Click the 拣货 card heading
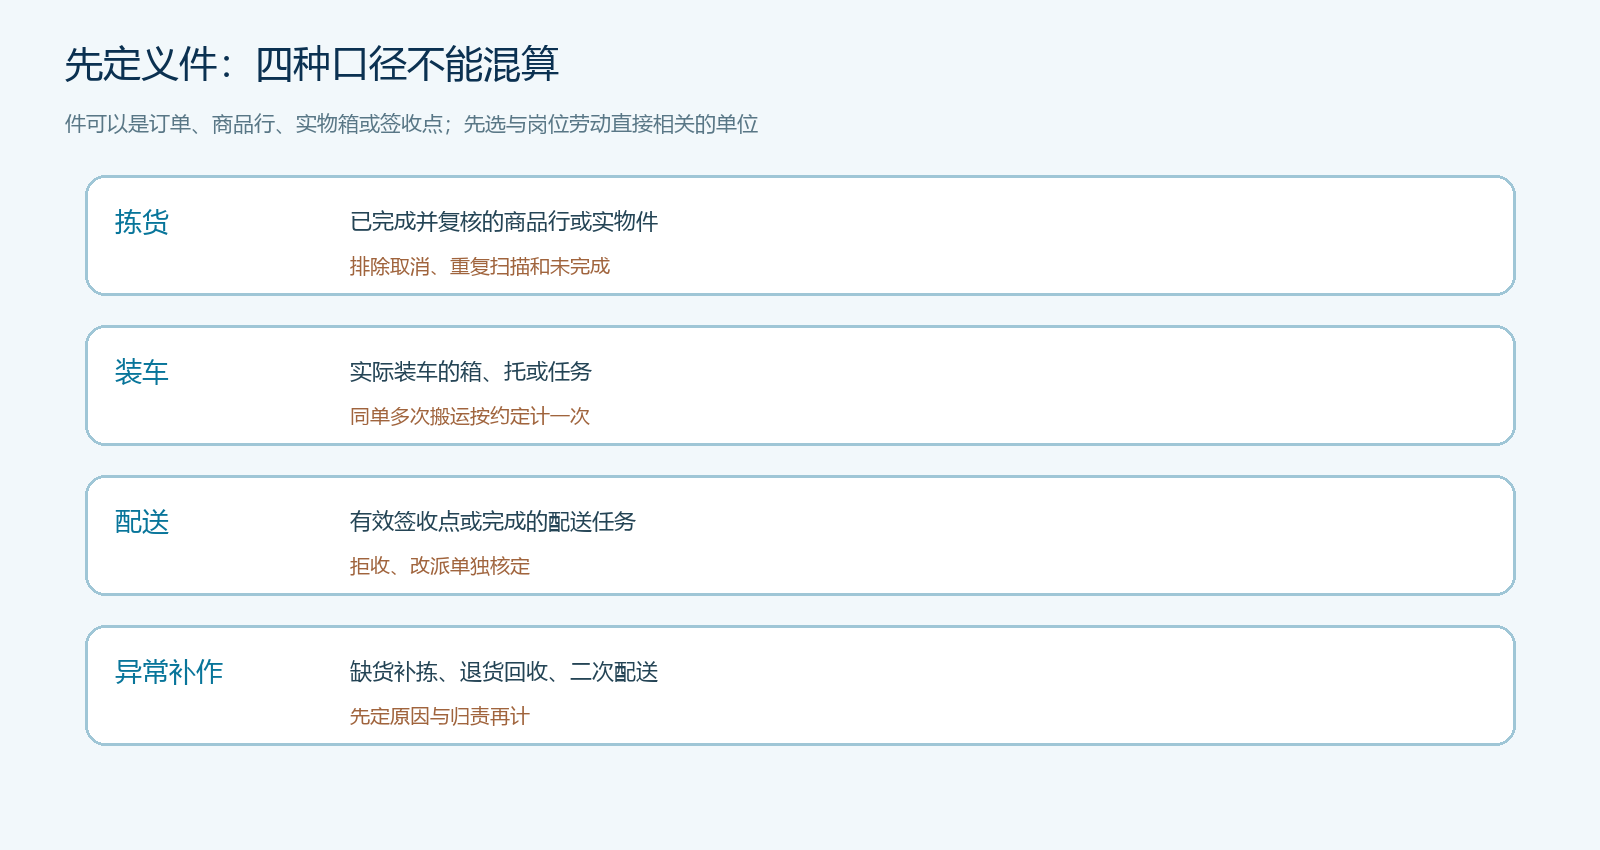Screen dimensions: 1600x850 coord(142,222)
